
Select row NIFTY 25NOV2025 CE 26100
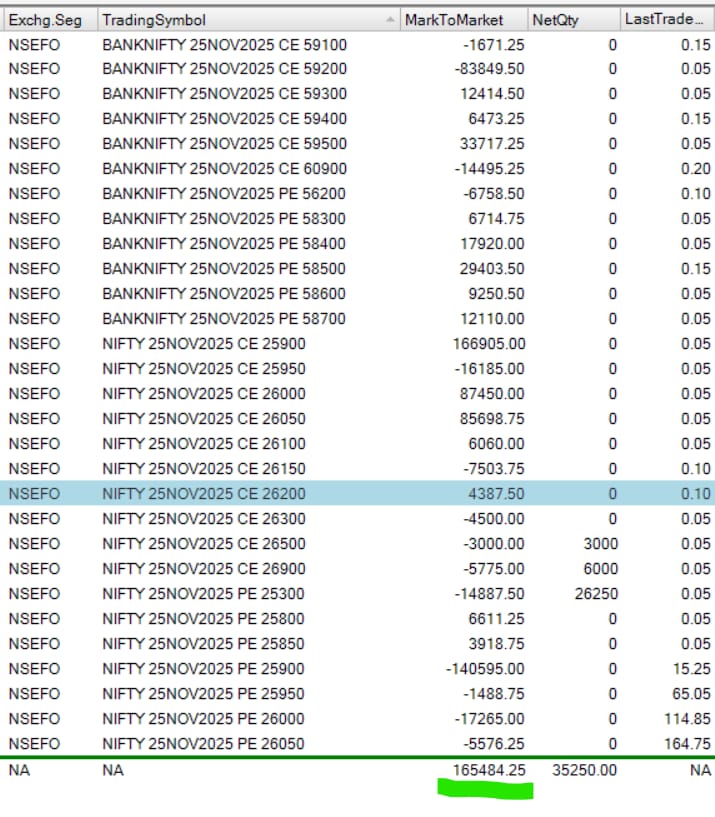pyautogui.click(x=358, y=444)
